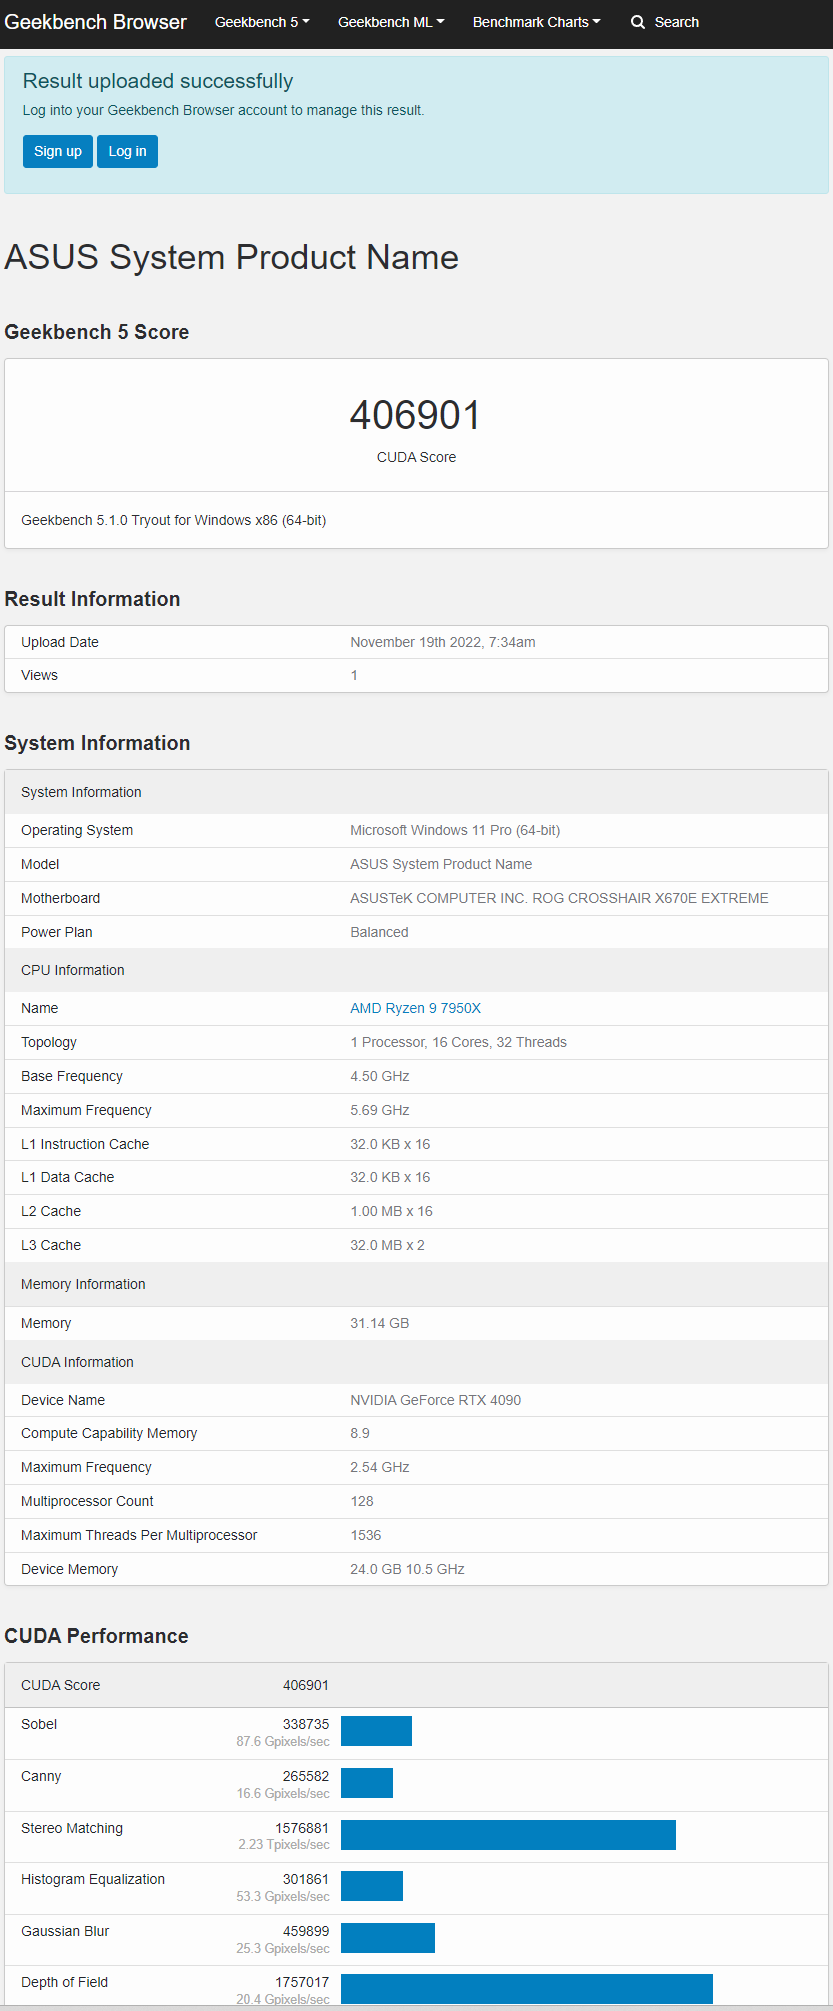Open the Search nav item

[665, 22]
